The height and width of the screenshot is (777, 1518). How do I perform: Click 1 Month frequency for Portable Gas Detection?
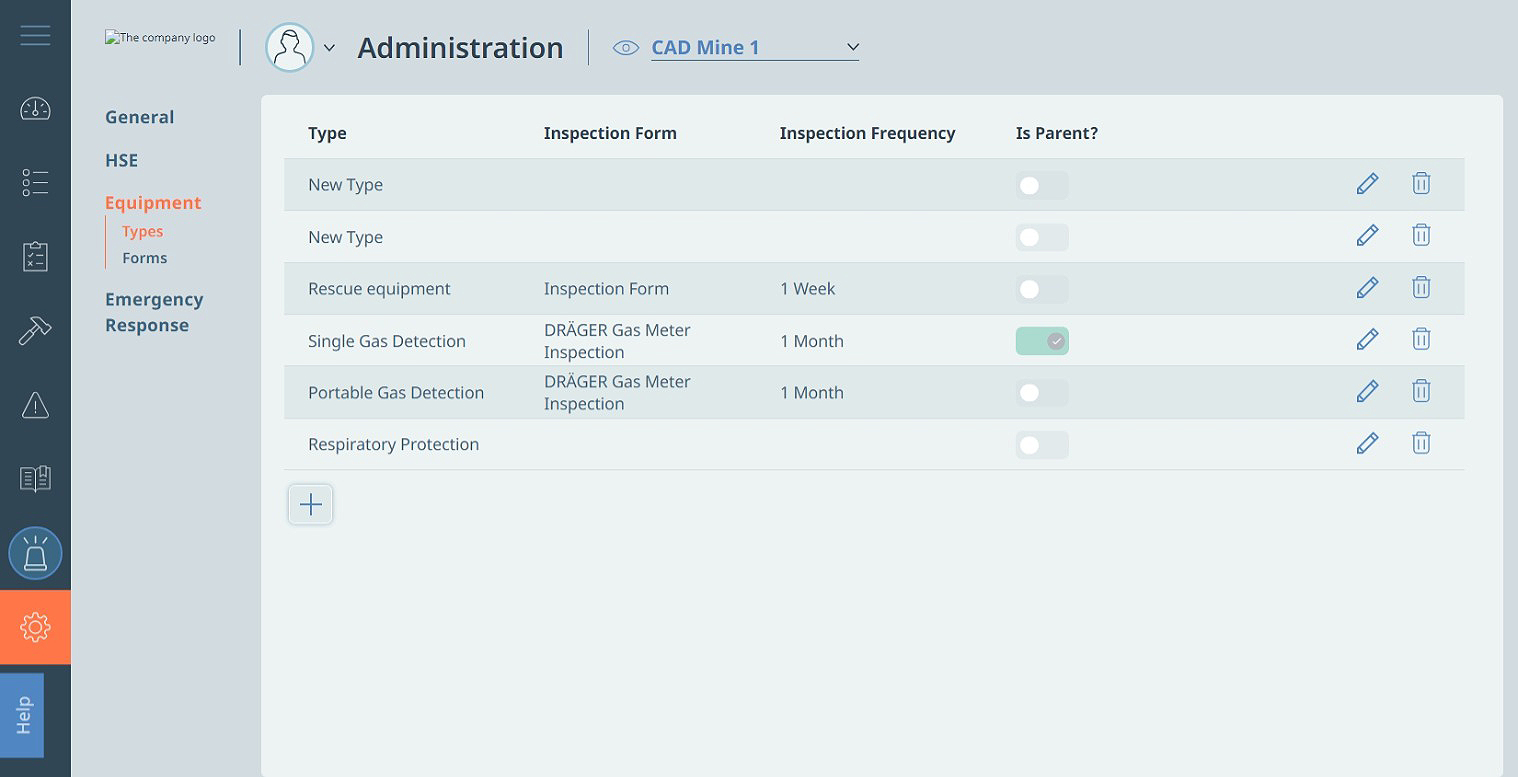(x=812, y=393)
